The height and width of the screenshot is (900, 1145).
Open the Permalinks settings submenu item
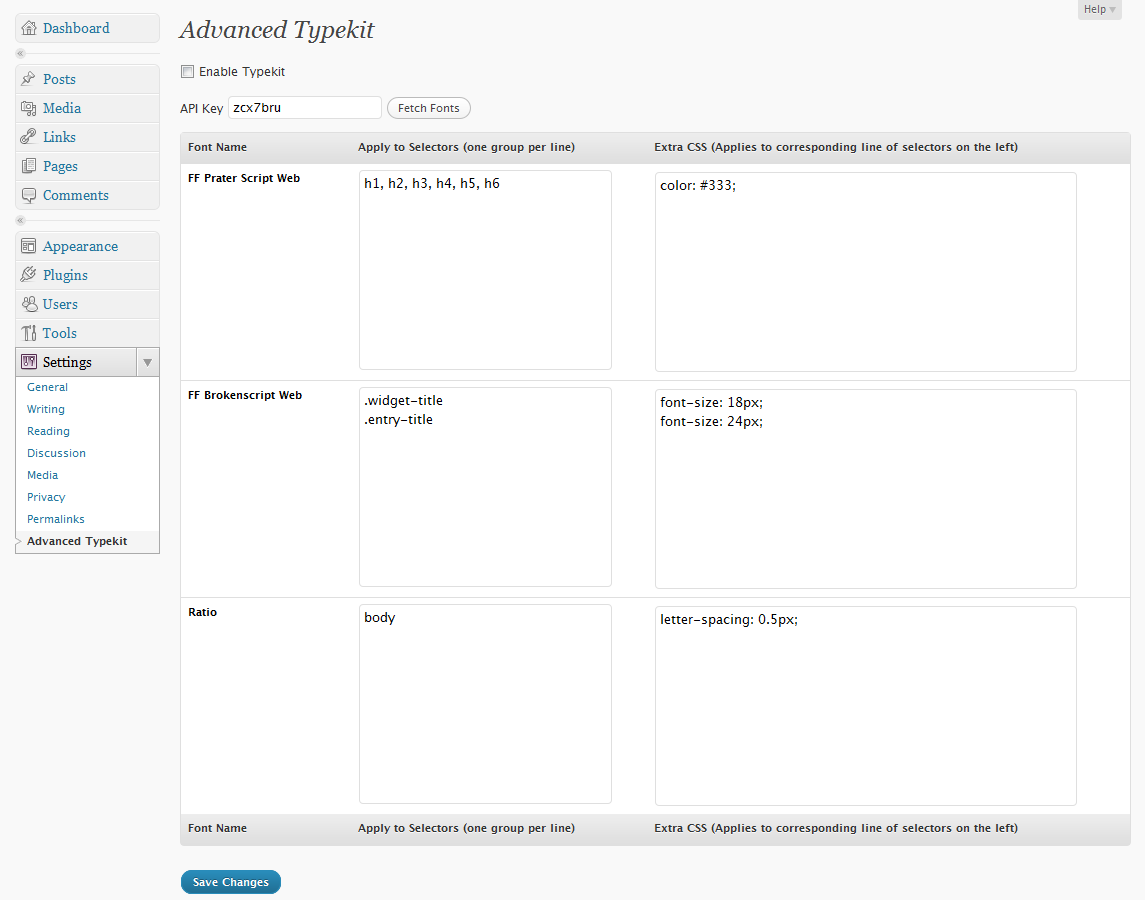[56, 519]
